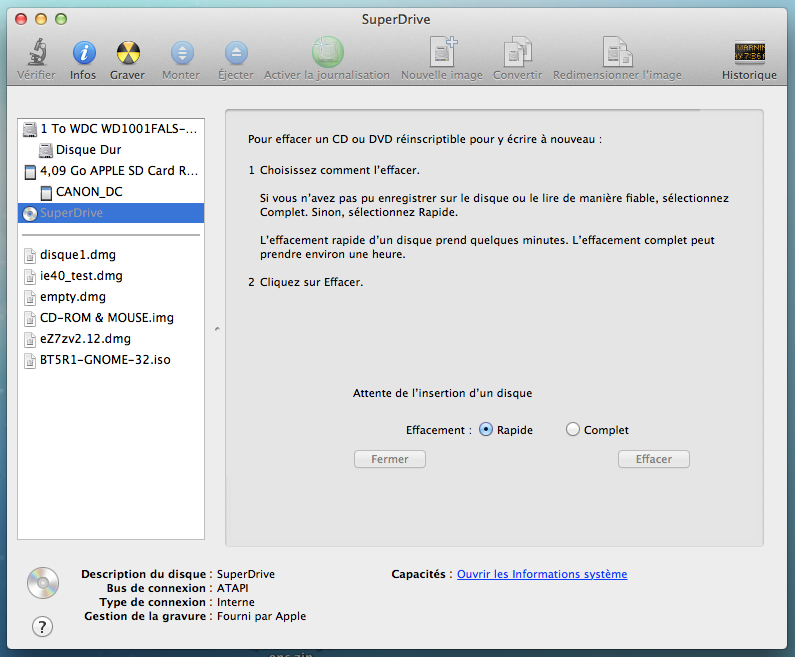Click the large CD disc icon at bottom
Screen dimensions: 795x657
point(43,583)
